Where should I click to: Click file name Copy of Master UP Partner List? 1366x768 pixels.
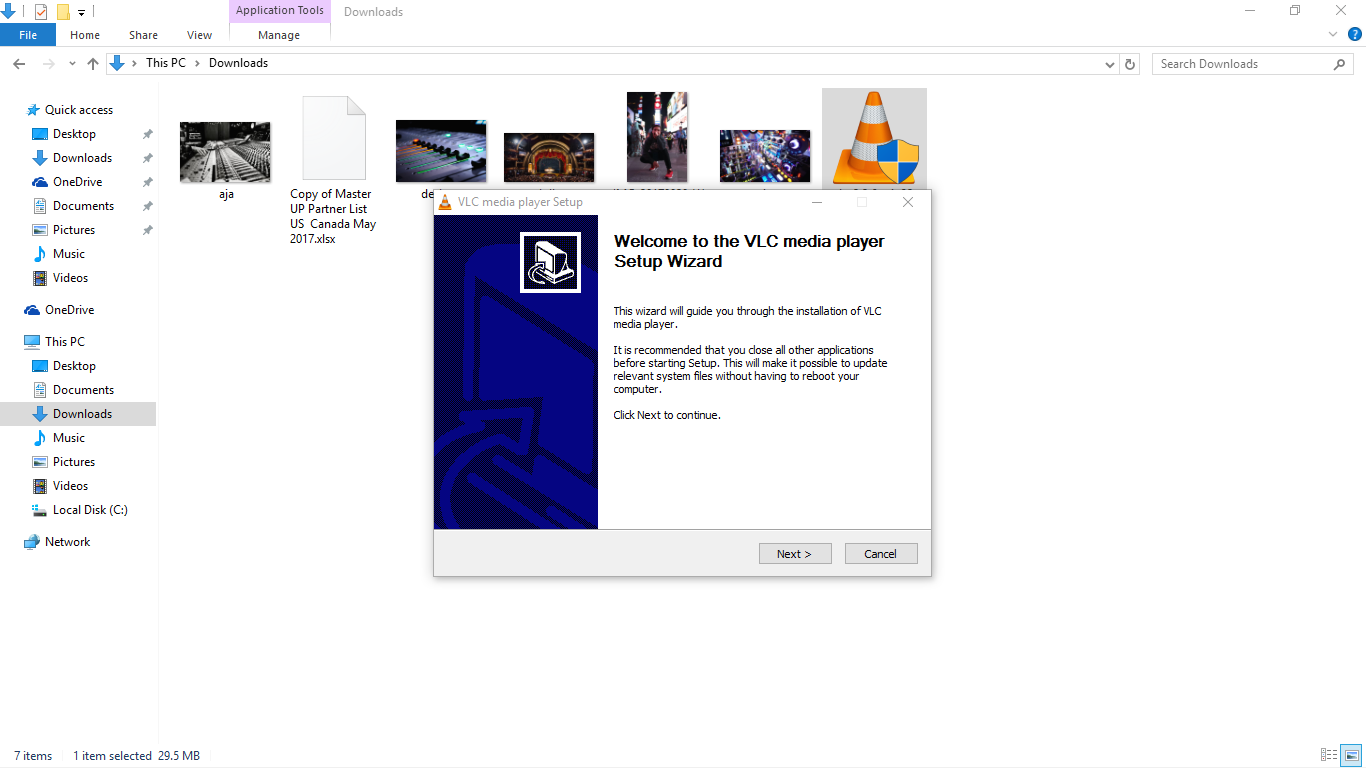333,216
